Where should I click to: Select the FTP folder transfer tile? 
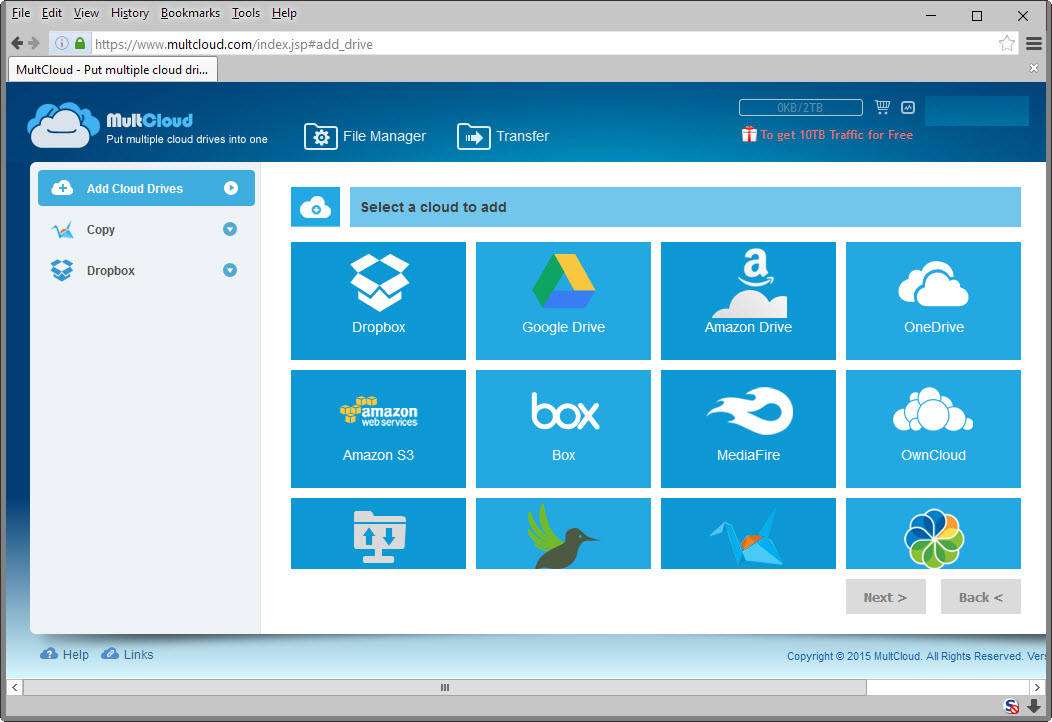(378, 533)
